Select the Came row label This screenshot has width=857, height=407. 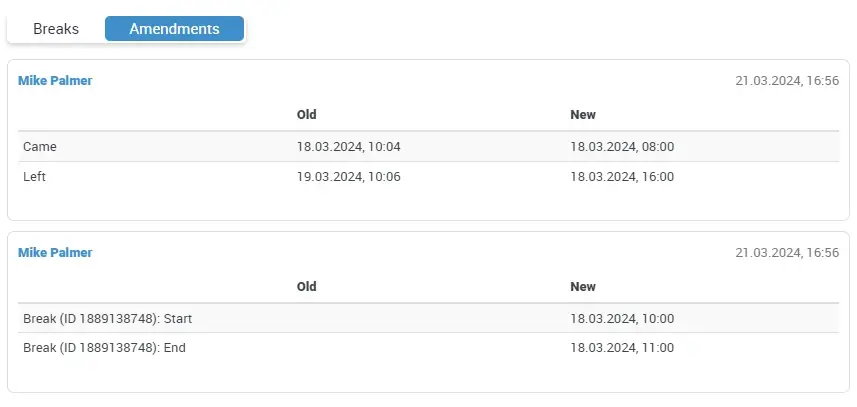[40, 147]
